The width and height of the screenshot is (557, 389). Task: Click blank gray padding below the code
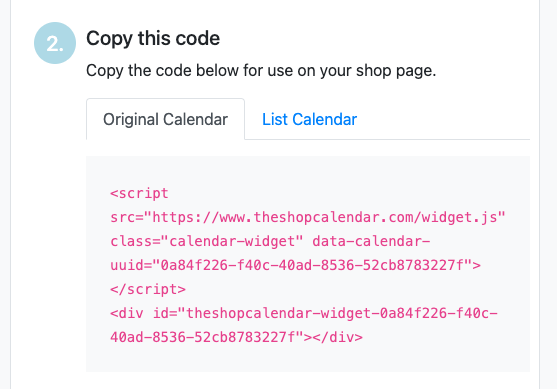pyautogui.click(x=308, y=360)
